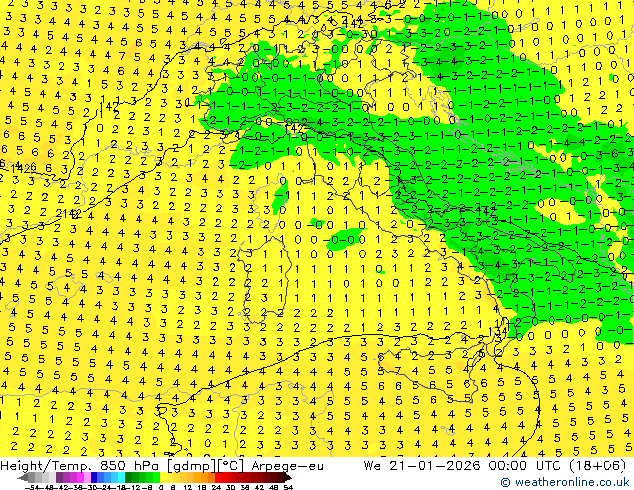The width and height of the screenshot is (634, 490).
Task: Click the dark blue segment of temperature legend
Action: pyautogui.click(x=94, y=478)
